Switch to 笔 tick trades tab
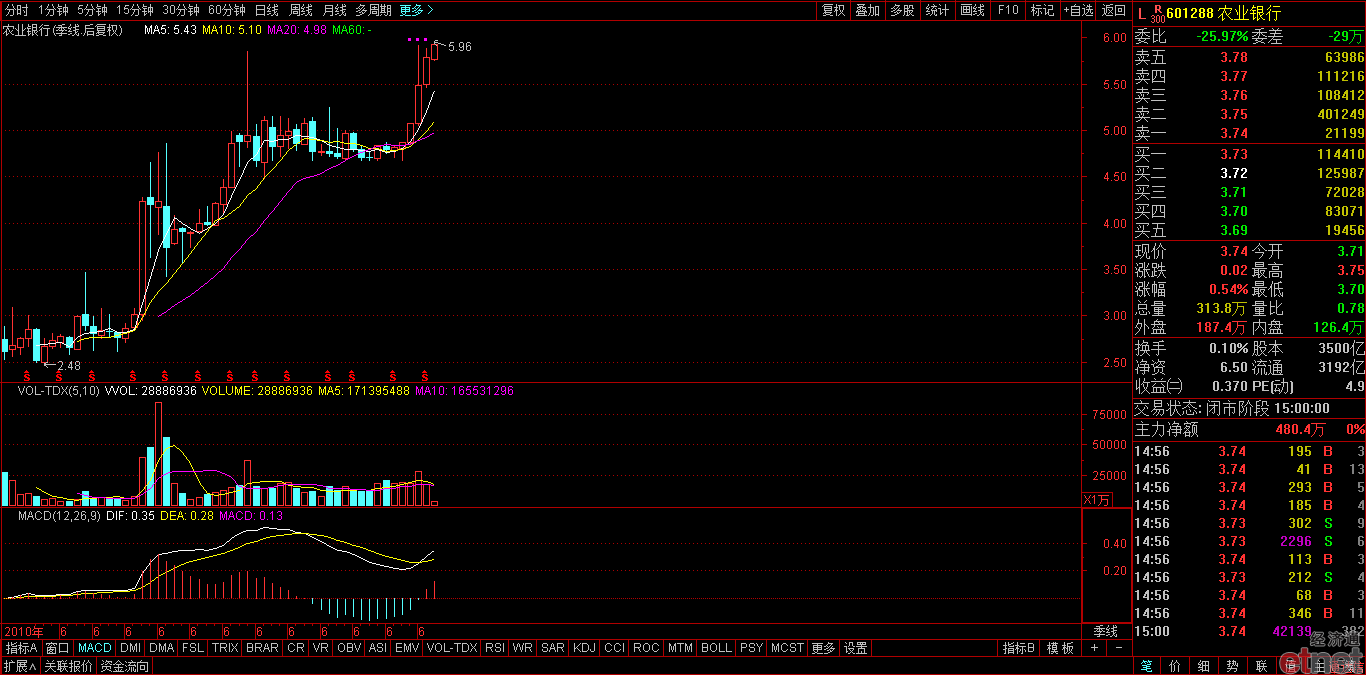1366x675 pixels. pyautogui.click(x=1146, y=666)
